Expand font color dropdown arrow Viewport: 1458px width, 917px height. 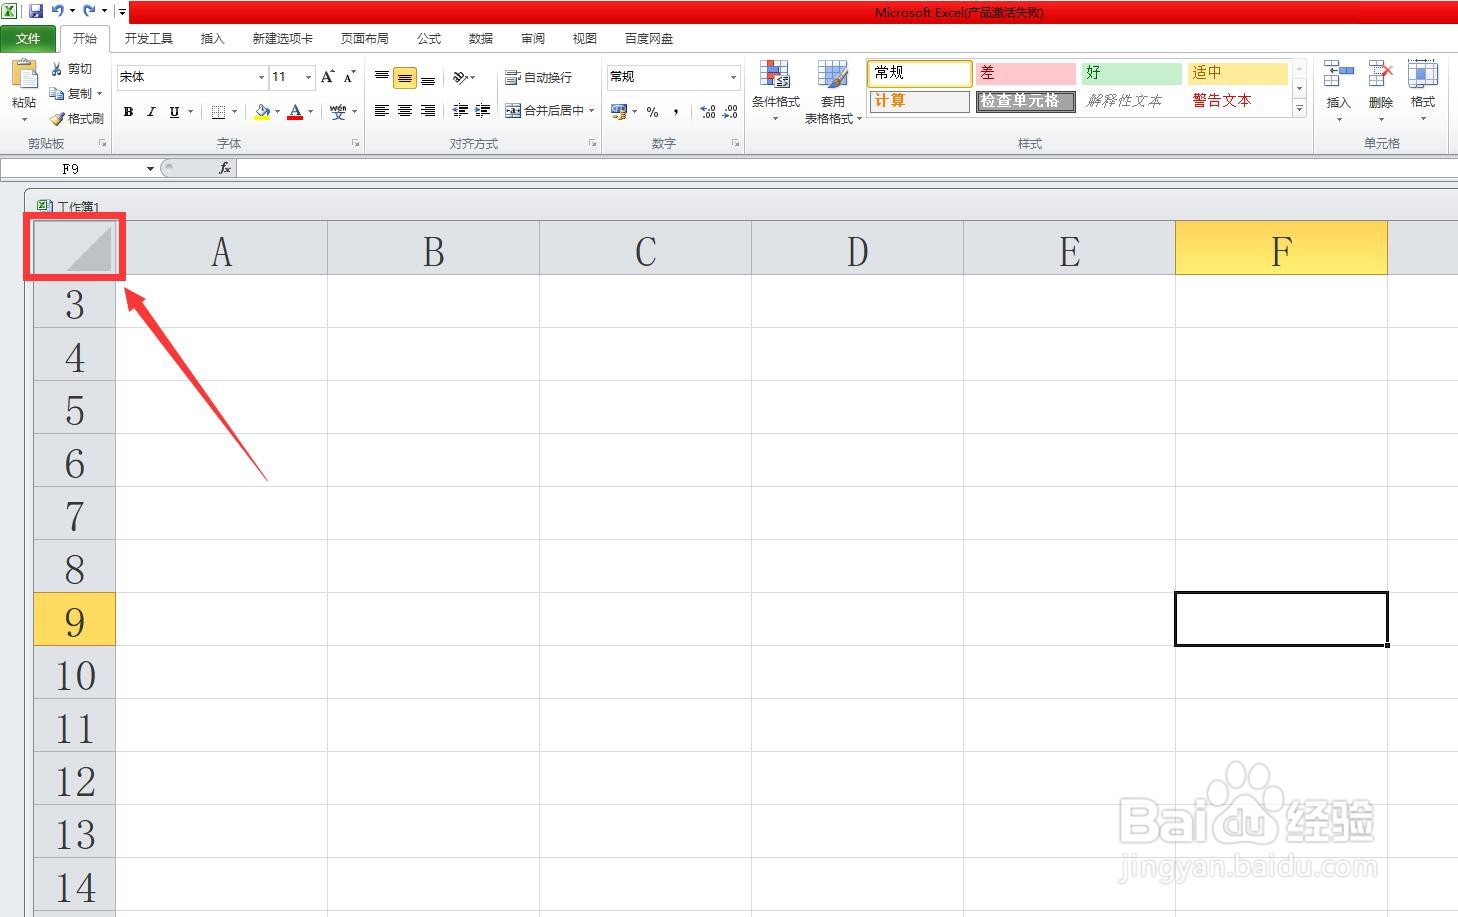(310, 112)
